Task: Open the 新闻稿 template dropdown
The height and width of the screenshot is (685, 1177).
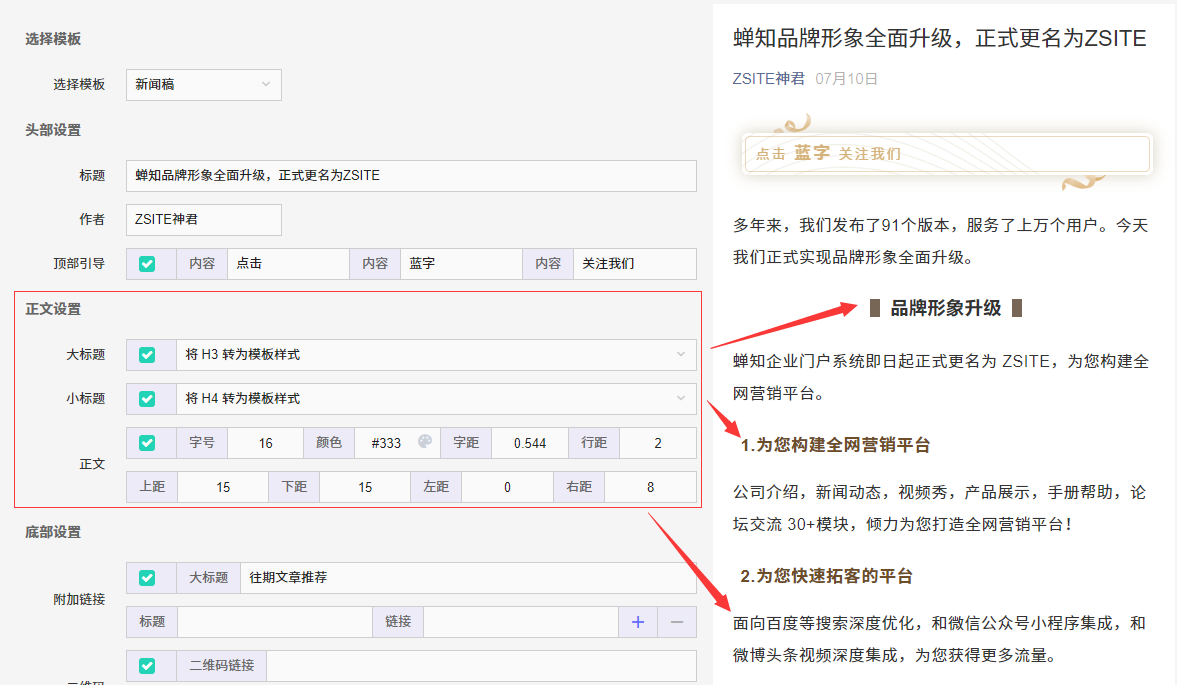Action: (x=203, y=85)
